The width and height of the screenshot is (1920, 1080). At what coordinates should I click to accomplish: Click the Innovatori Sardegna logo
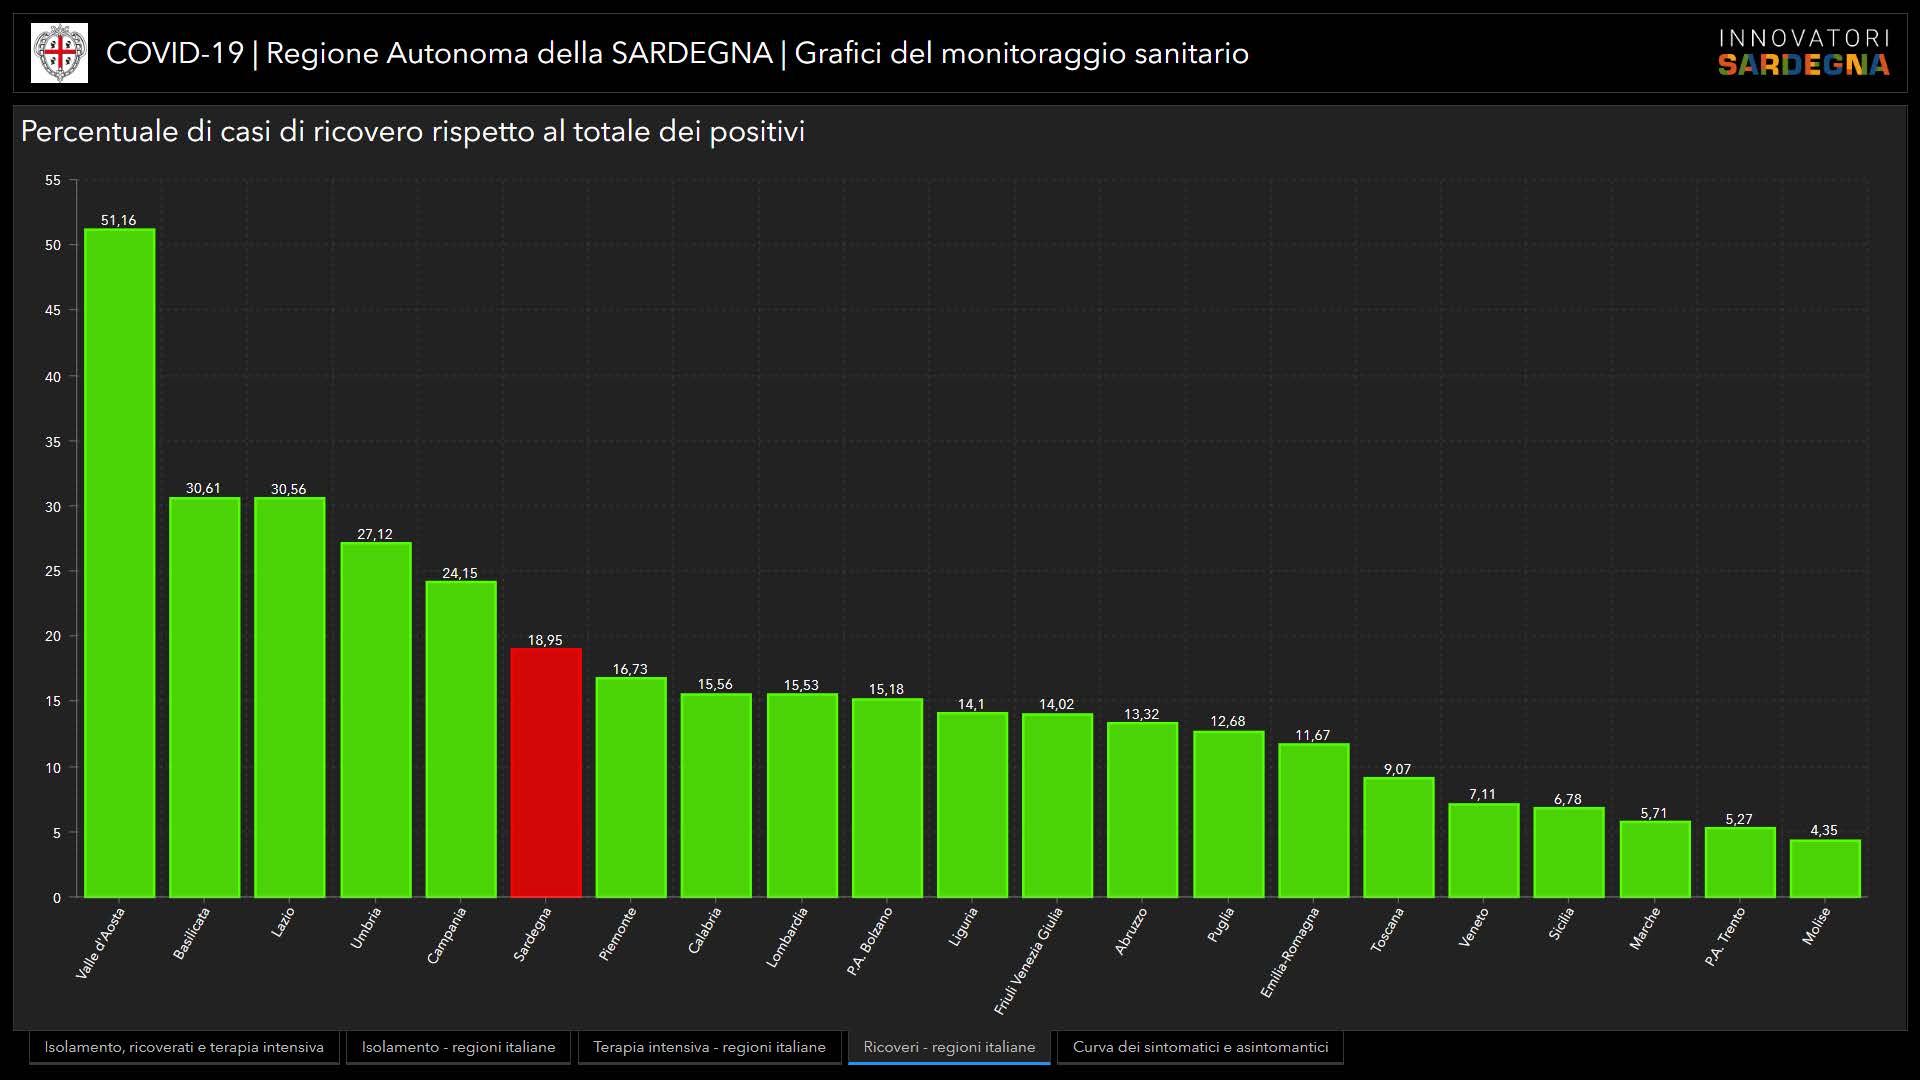tap(1803, 53)
